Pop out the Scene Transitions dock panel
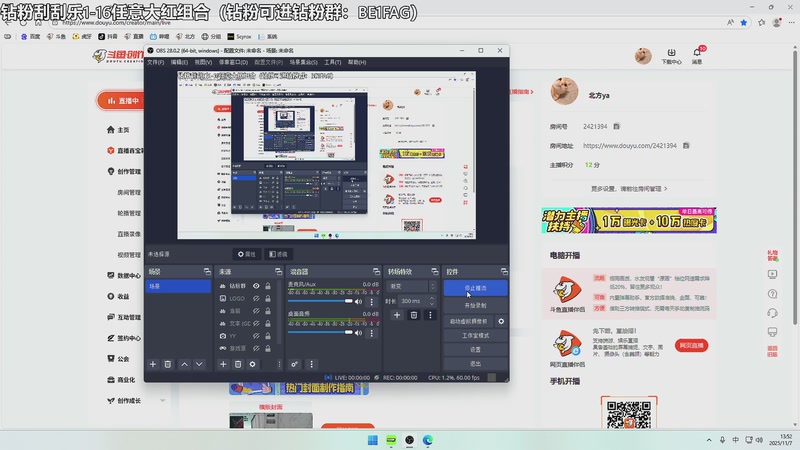The width and height of the screenshot is (800, 450). click(x=434, y=271)
